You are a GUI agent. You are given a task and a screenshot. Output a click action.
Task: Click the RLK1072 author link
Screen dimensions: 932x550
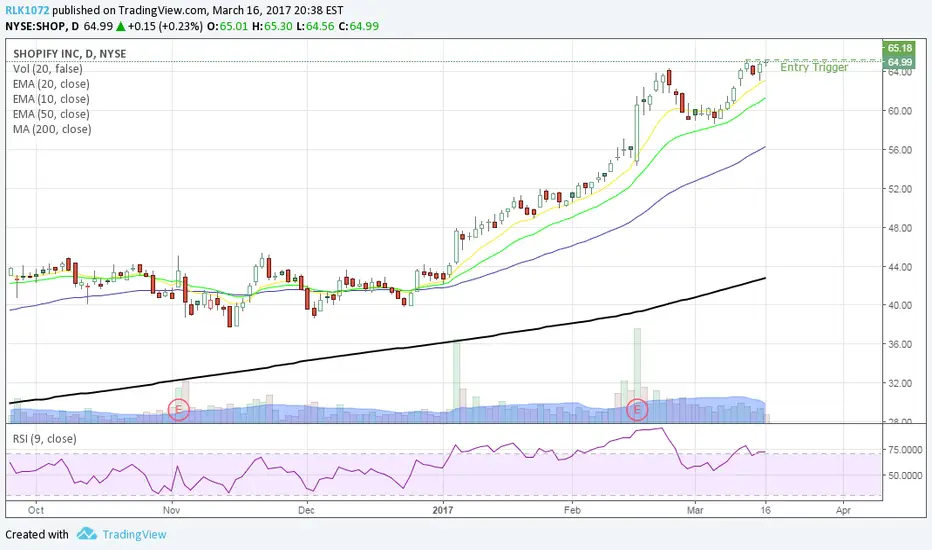(x=27, y=10)
